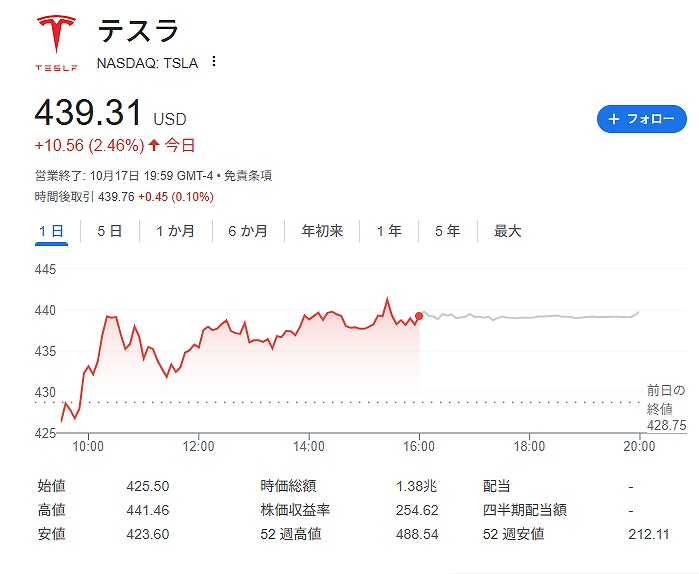Click the 前日の終値 previous close label
The image size is (699, 574).
click(x=666, y=399)
